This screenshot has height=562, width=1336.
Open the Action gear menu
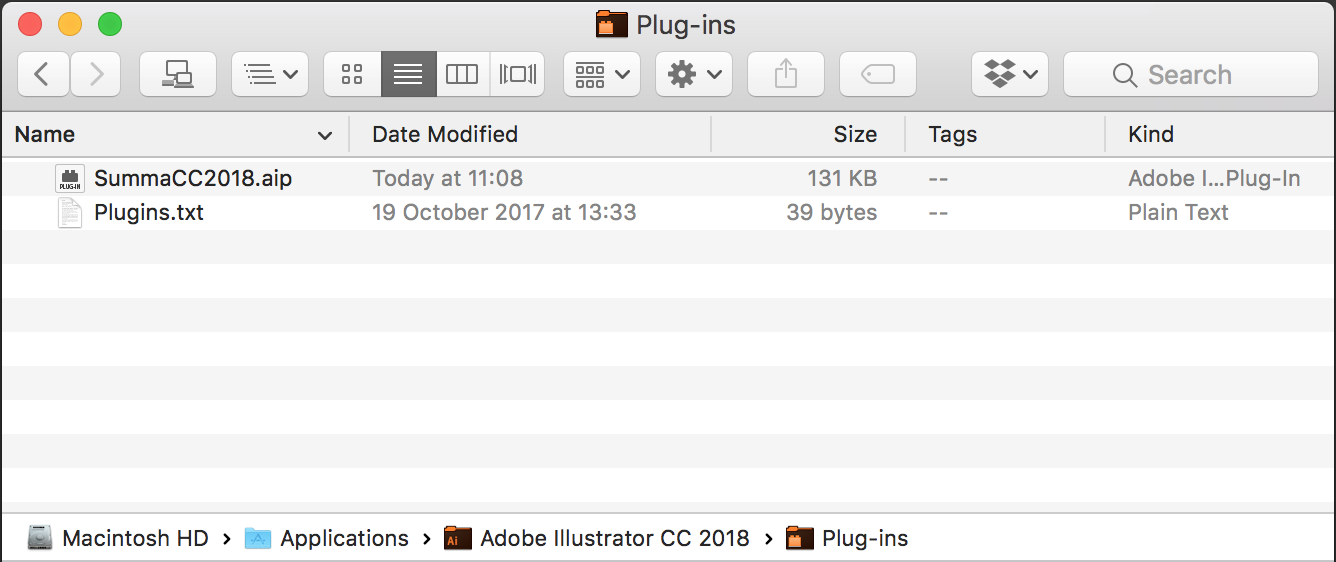tap(694, 74)
